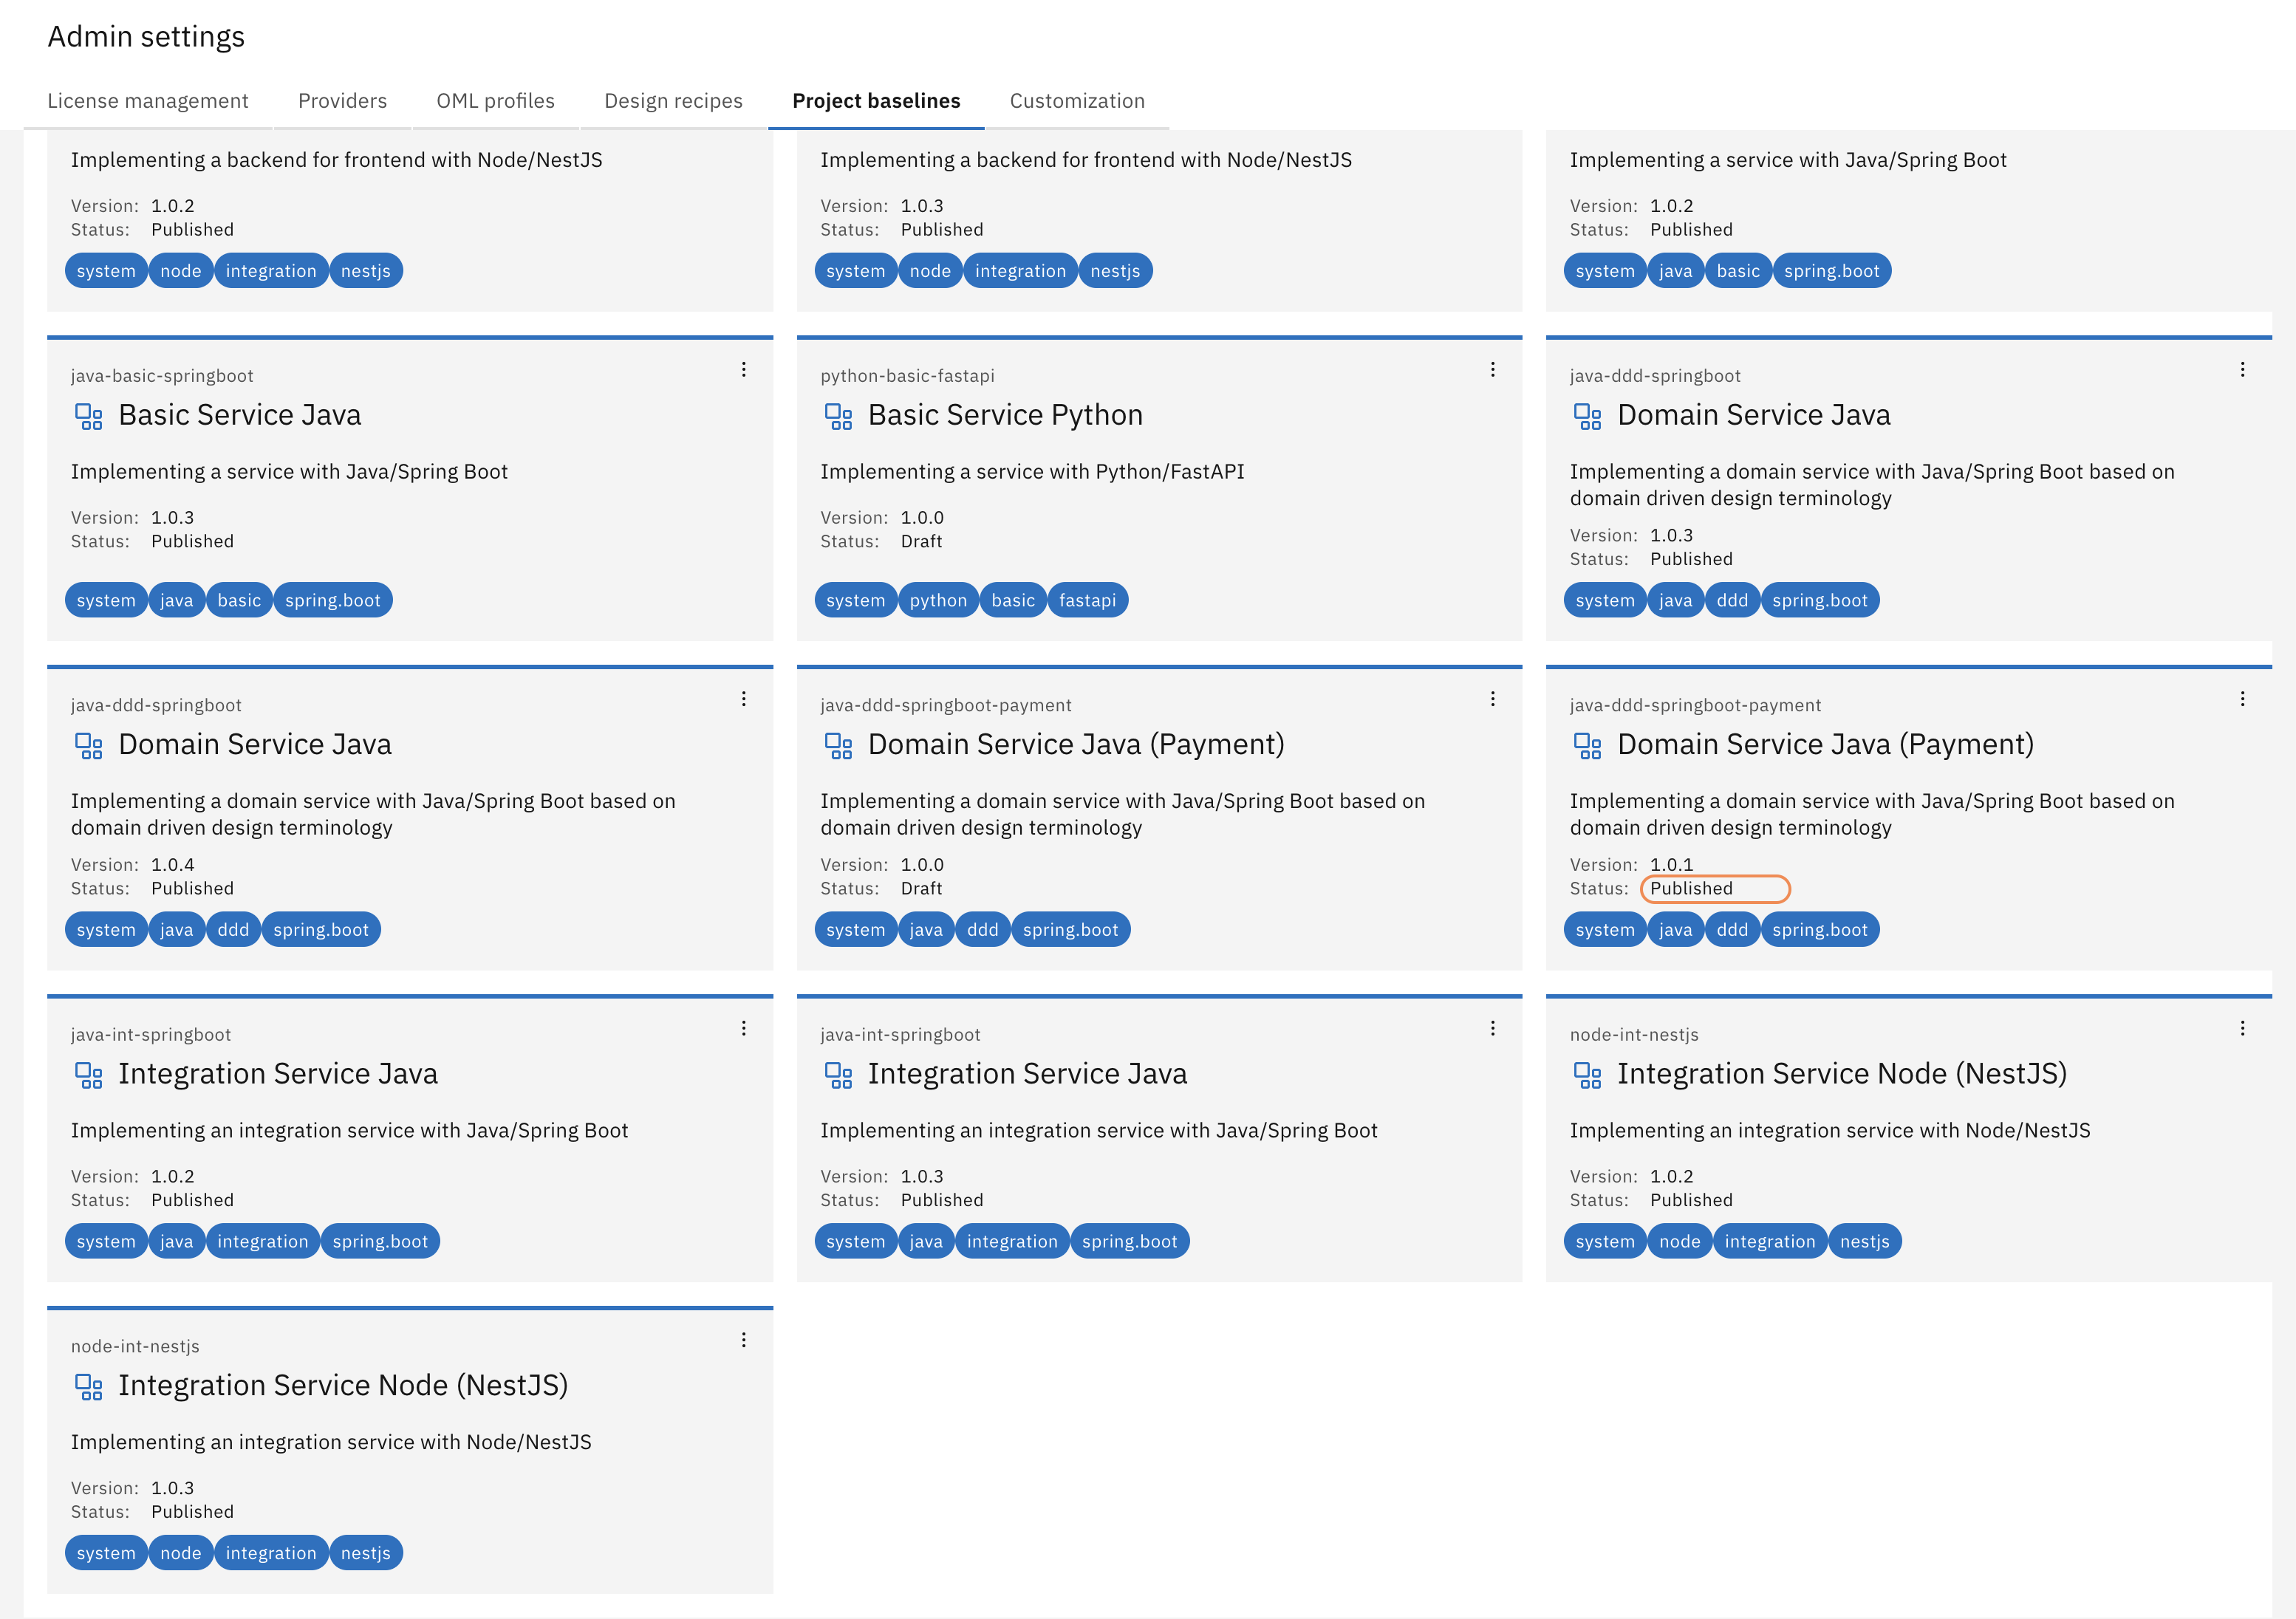Click the Basic Service Java title
This screenshot has height=1619, width=2296.
240,415
